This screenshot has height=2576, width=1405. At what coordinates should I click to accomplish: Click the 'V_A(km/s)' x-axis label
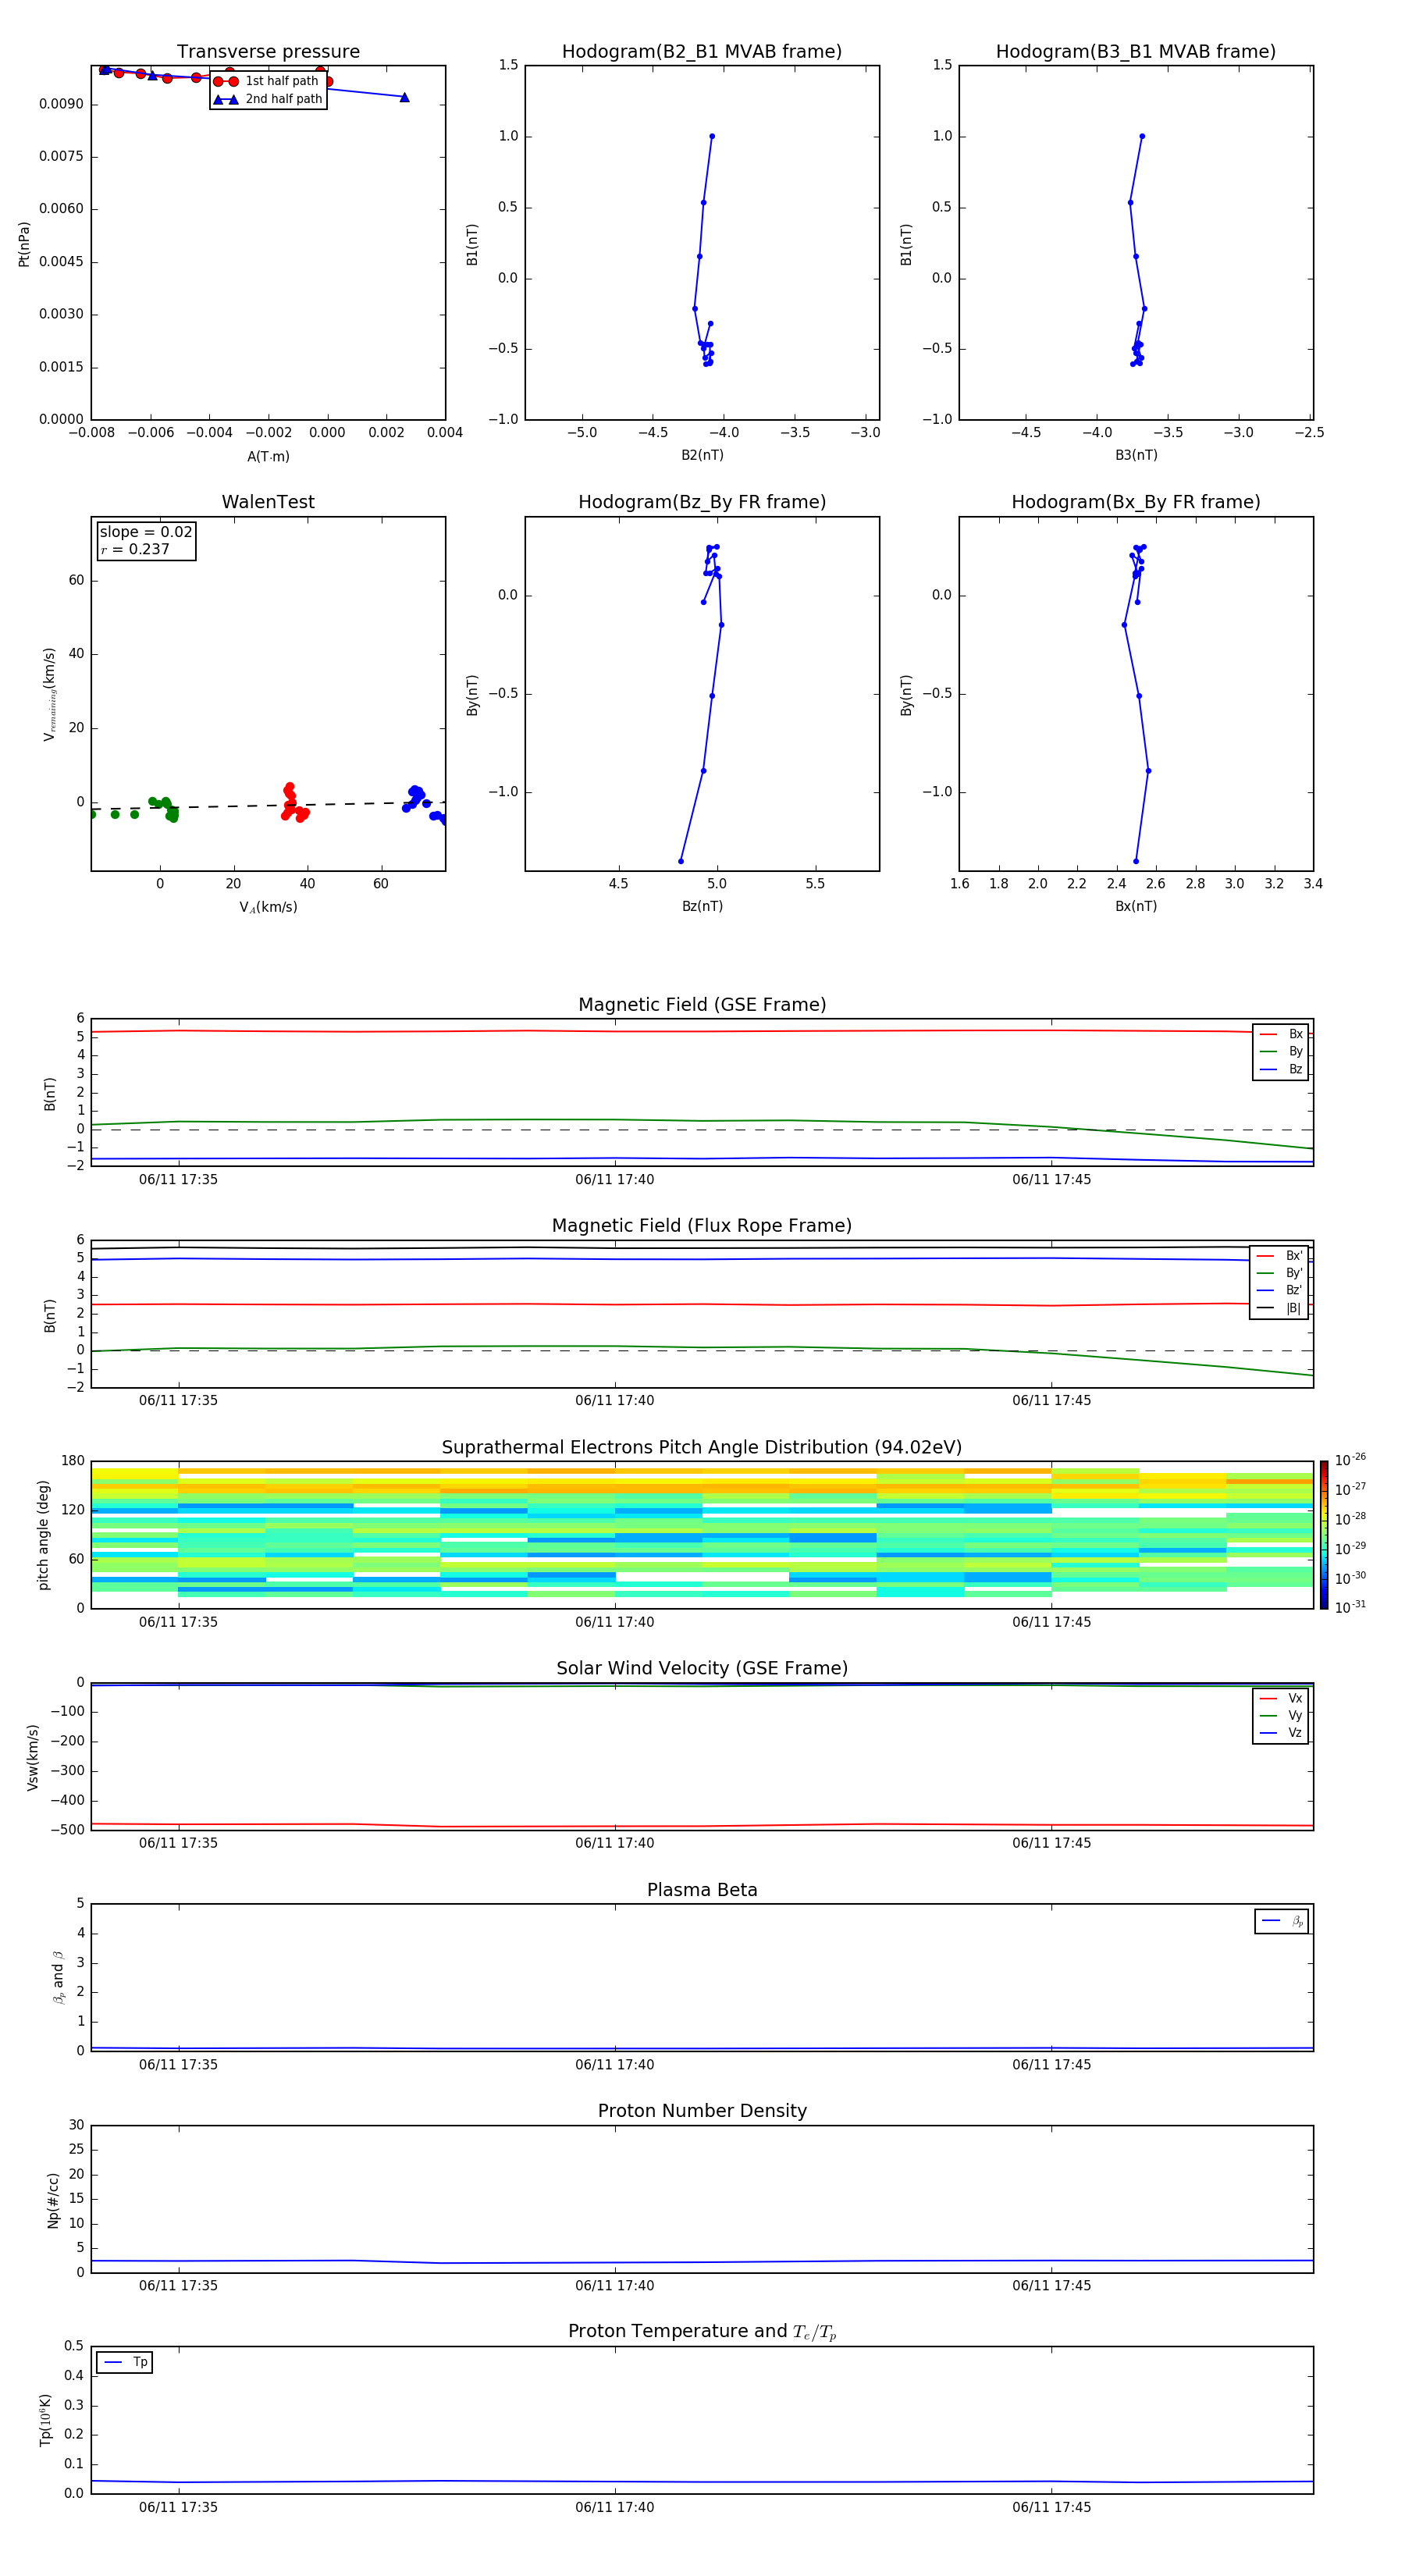(268, 907)
